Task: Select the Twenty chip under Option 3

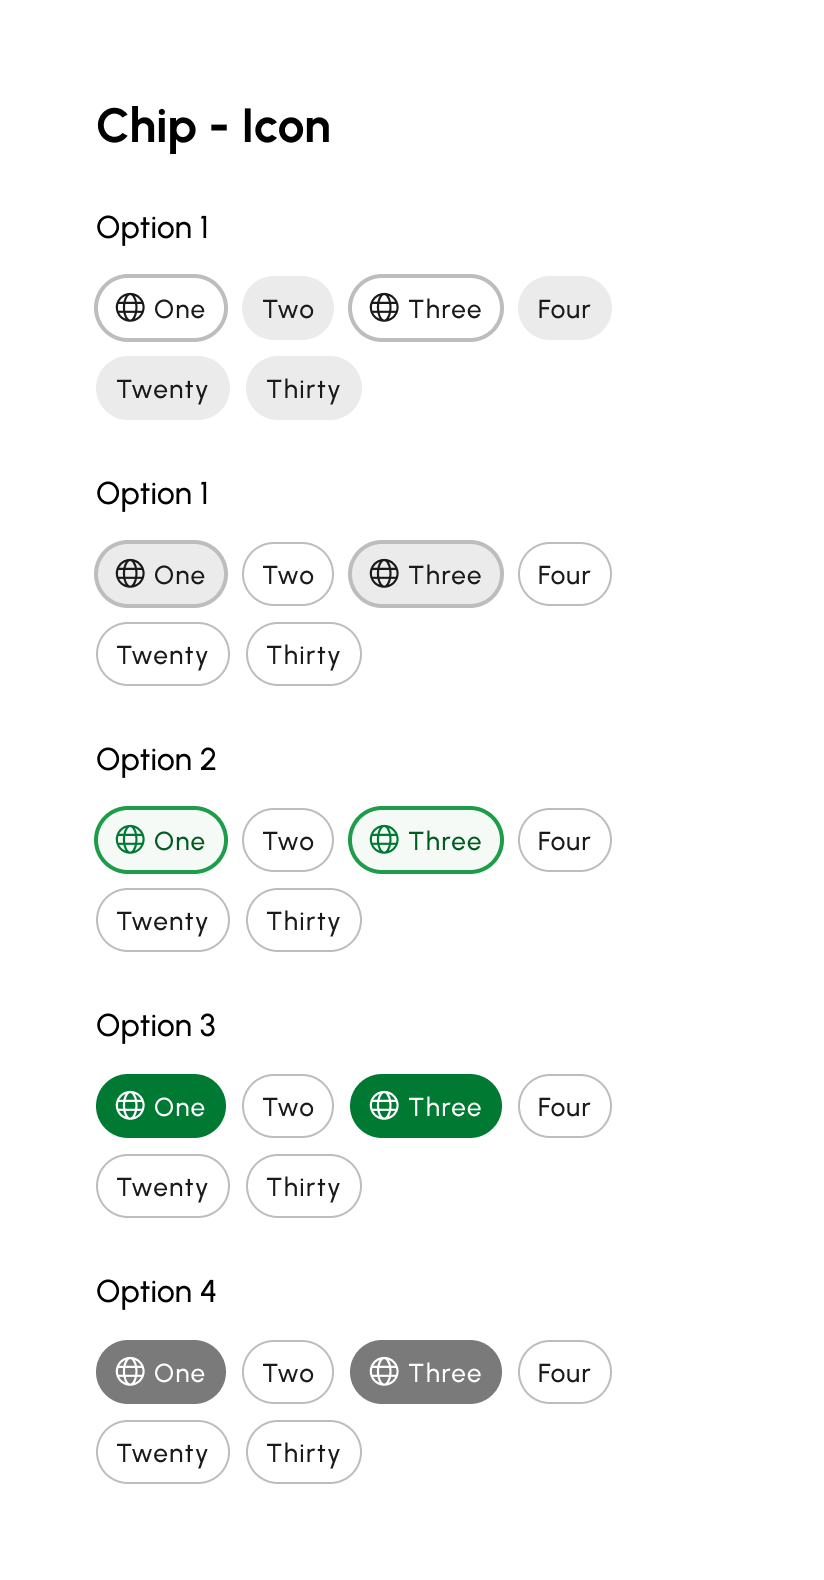Action: (x=162, y=1186)
